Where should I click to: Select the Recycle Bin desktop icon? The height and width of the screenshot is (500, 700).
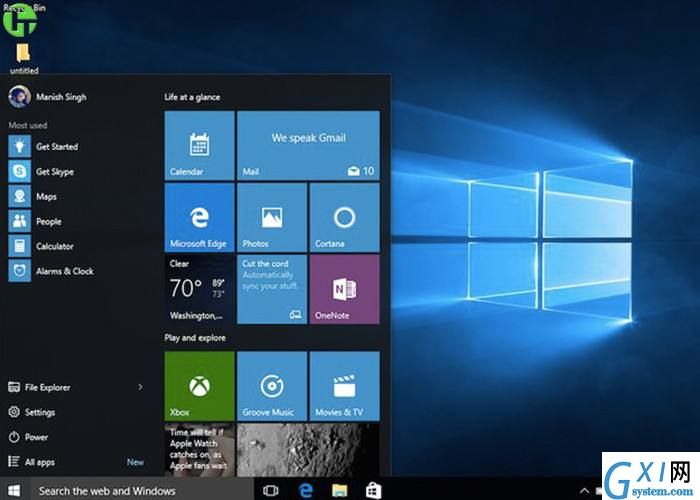tap(20, 20)
